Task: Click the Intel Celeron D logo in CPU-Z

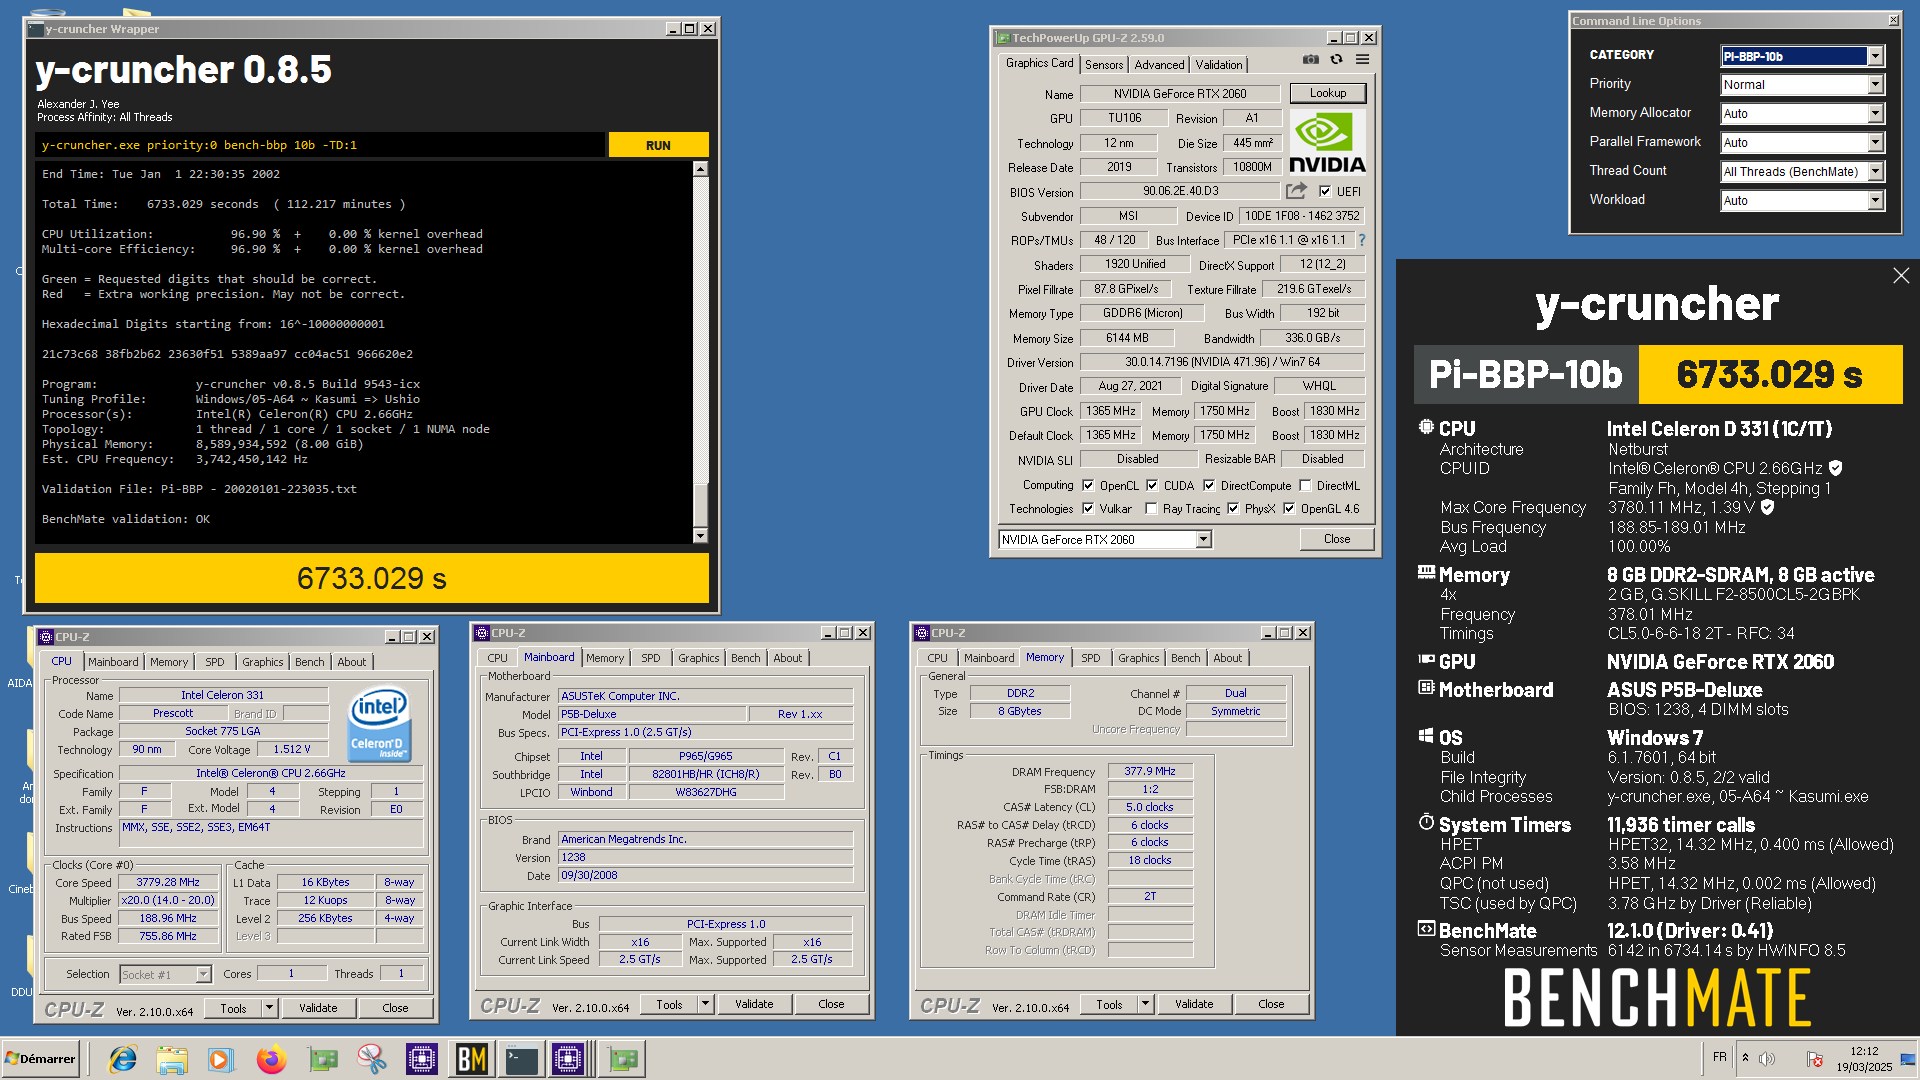Action: pos(378,723)
